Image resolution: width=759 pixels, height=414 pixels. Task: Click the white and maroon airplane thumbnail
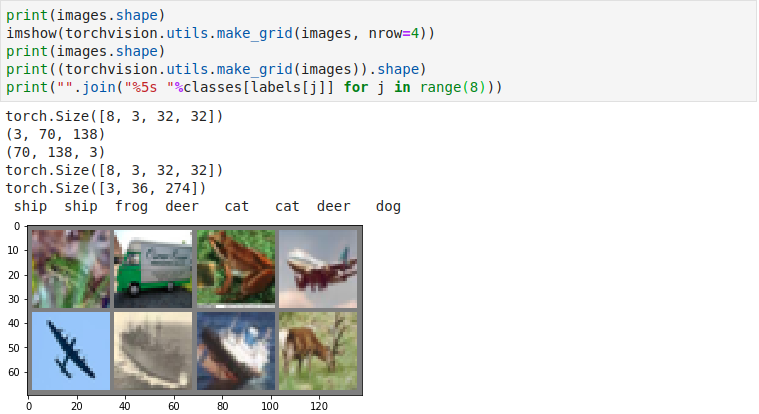(318, 269)
